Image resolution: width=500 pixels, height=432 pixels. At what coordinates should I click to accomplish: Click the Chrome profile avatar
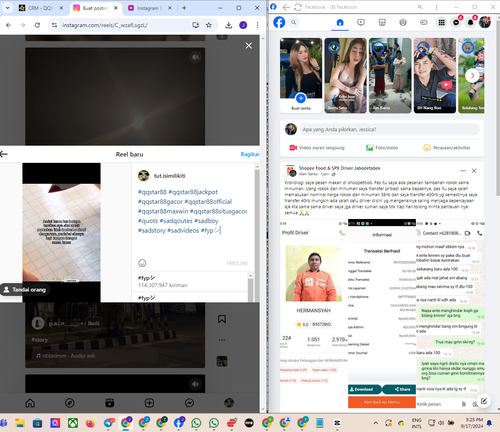point(243,25)
